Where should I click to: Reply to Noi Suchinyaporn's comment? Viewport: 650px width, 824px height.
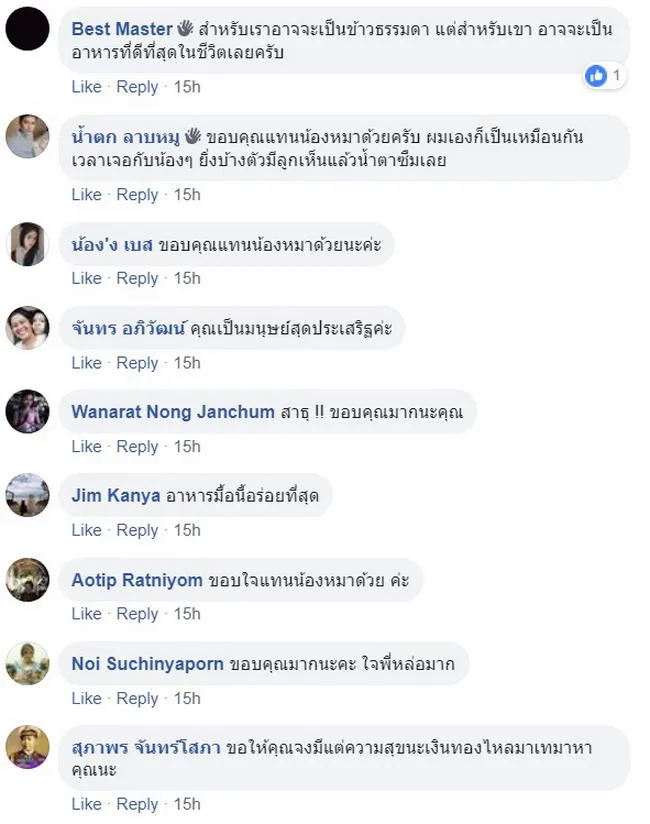(x=137, y=698)
